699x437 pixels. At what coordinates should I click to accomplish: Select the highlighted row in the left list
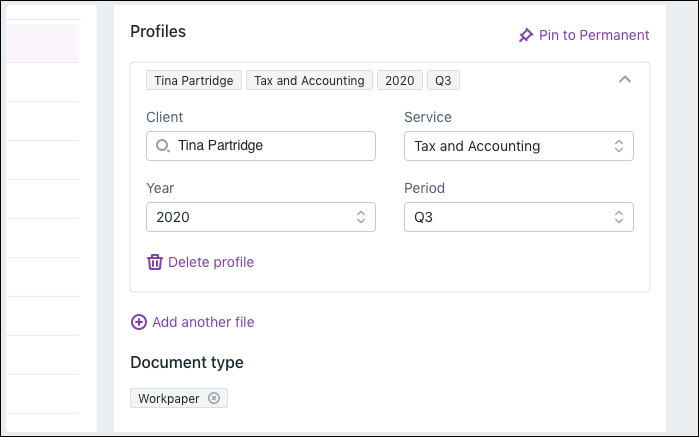40,43
